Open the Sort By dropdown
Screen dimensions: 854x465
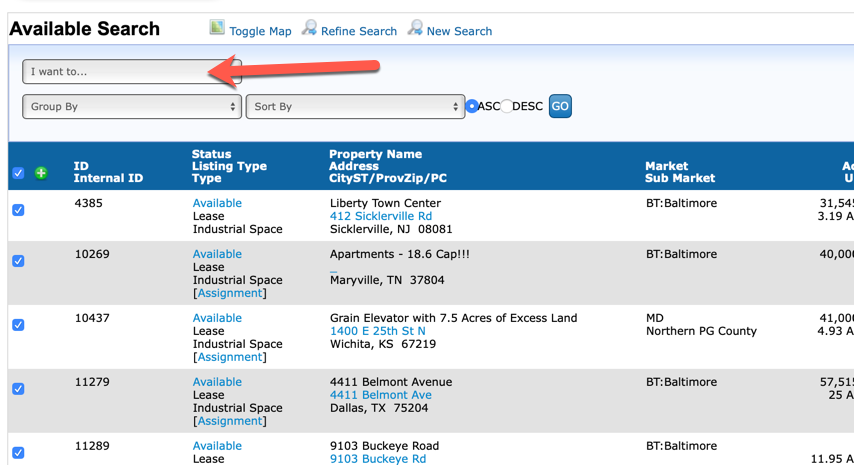pos(355,107)
